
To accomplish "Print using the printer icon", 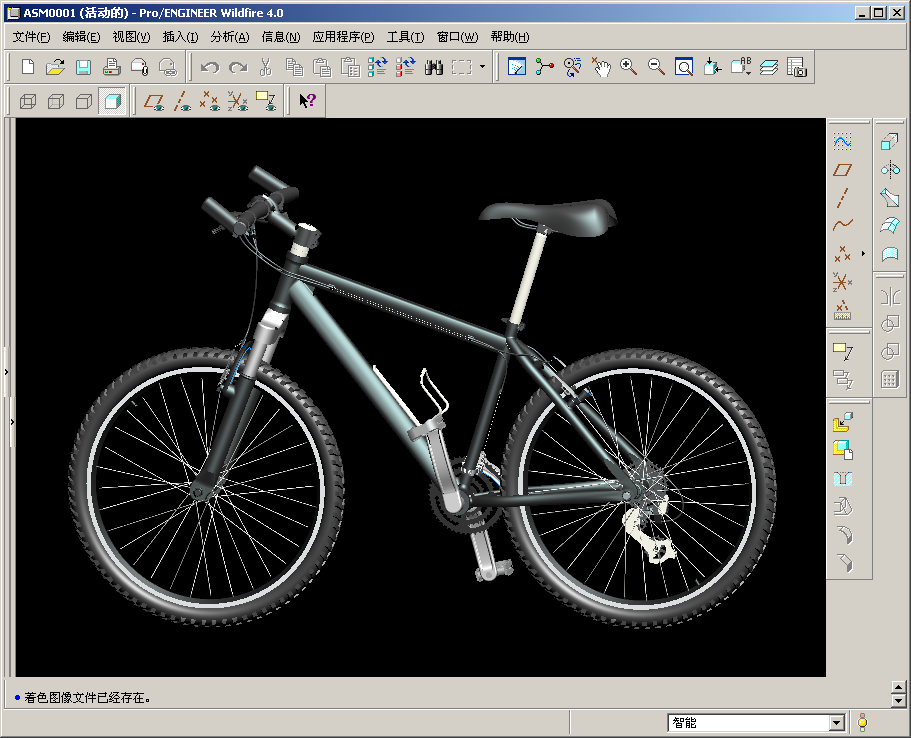I will point(112,67).
